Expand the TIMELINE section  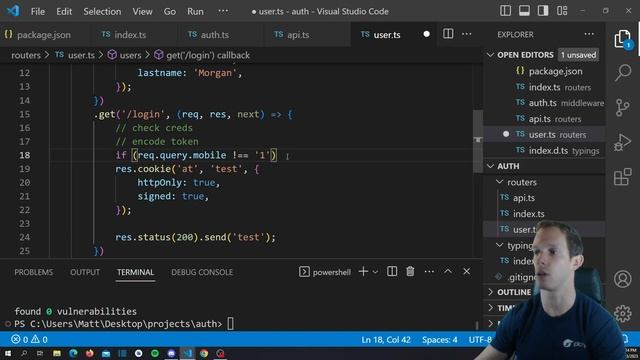491,308
